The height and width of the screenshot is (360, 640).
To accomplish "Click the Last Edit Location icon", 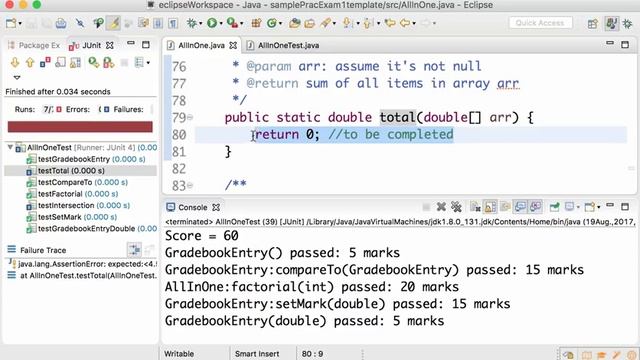I will pos(390,23).
